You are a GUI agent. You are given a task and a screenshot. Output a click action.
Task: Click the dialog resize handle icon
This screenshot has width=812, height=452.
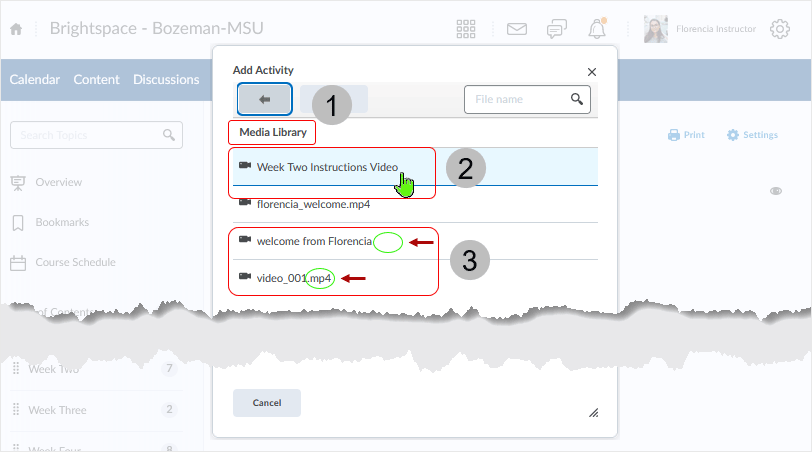pos(593,413)
